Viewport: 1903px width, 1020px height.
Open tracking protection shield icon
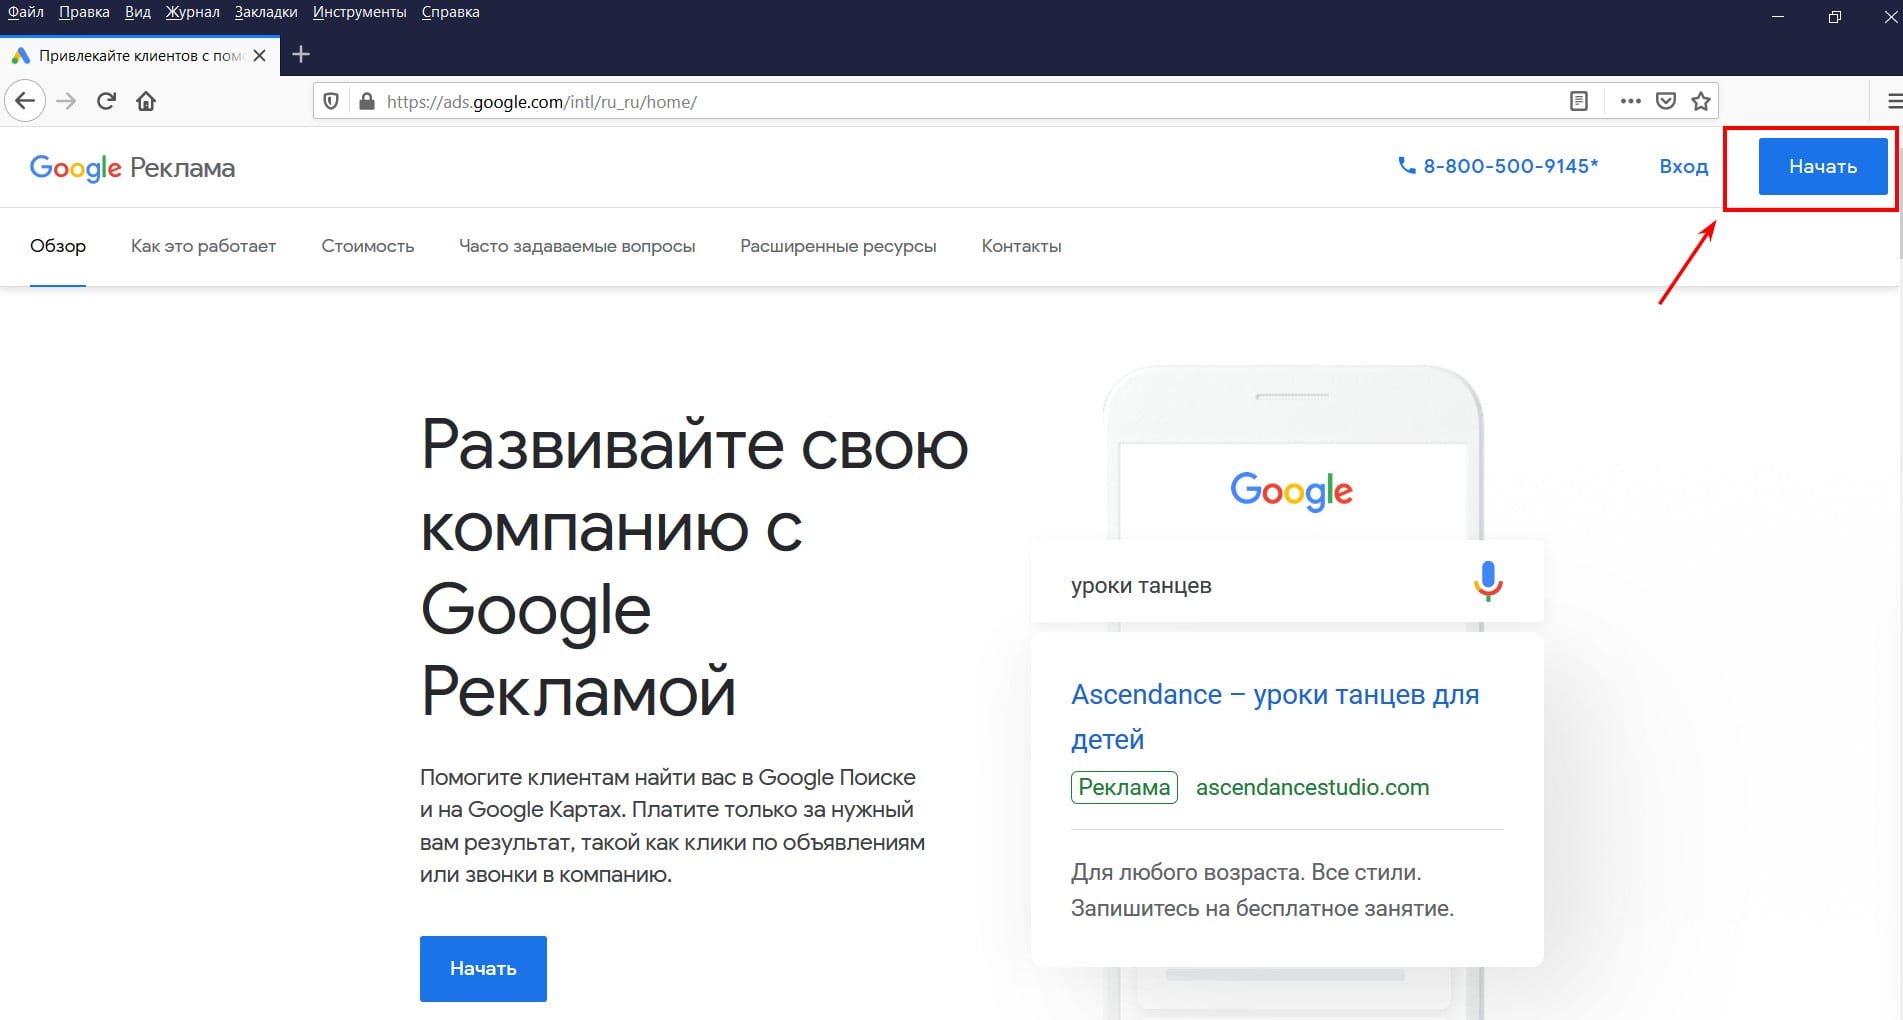tap(331, 101)
